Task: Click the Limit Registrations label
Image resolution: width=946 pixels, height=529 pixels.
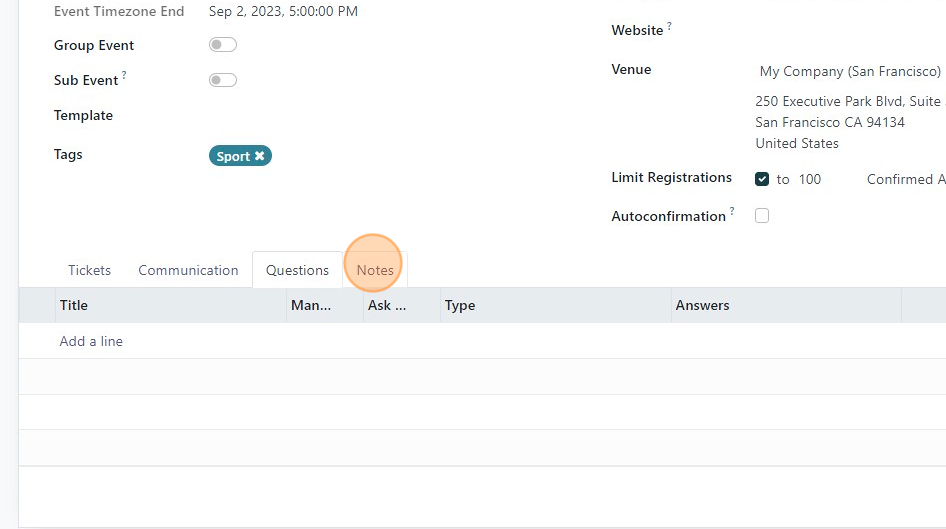Action: tap(671, 177)
